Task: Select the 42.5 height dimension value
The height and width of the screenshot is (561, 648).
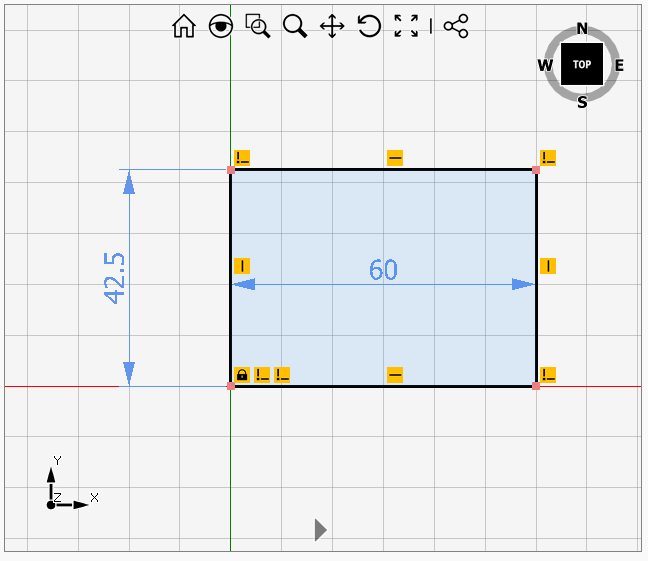Action: click(x=114, y=277)
